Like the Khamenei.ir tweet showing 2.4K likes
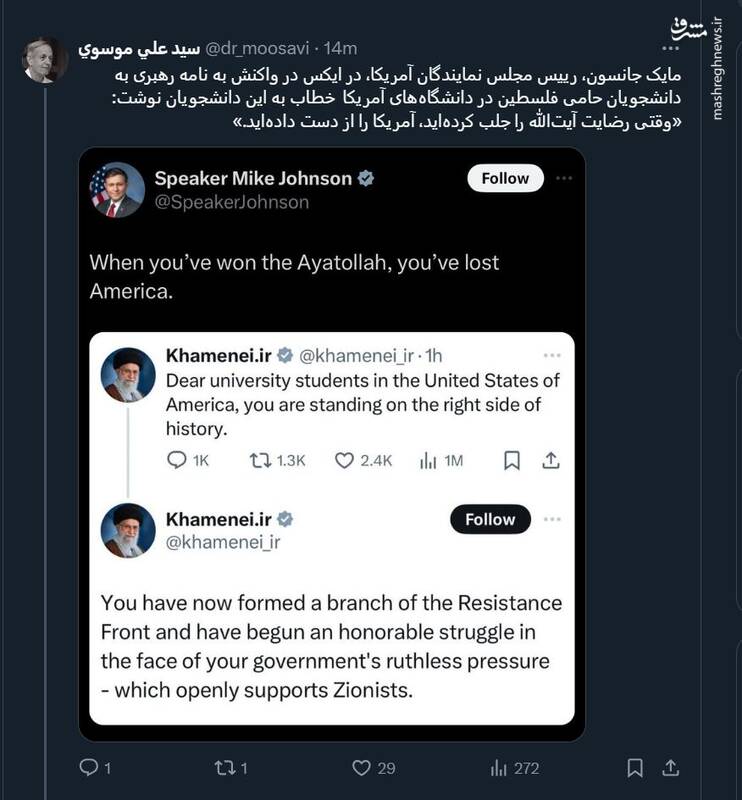The image size is (742, 800). [x=342, y=458]
